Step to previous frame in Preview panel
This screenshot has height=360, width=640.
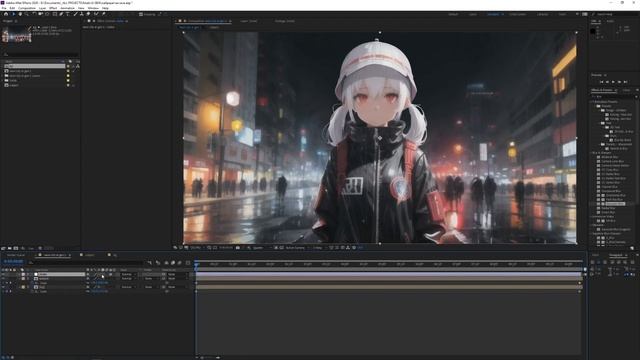(607, 82)
